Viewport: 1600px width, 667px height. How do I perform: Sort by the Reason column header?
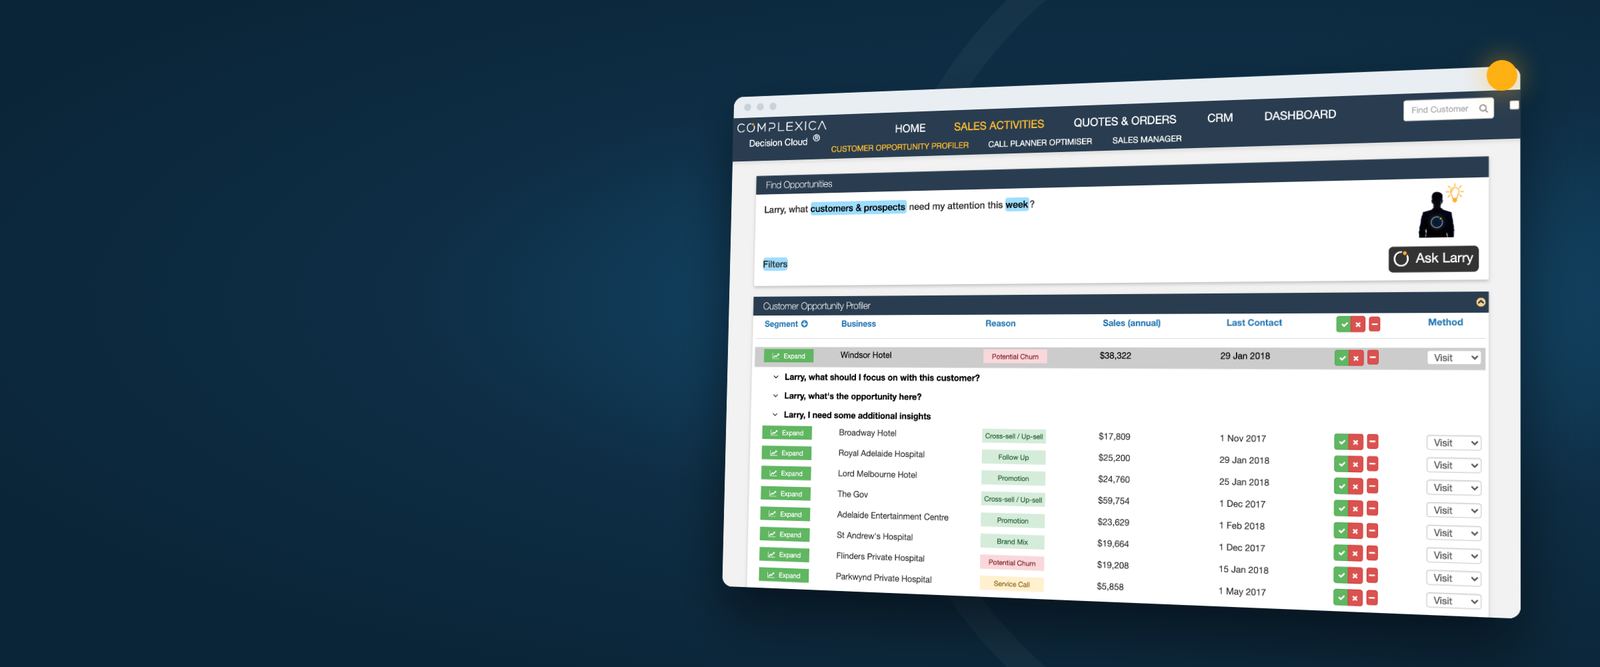click(1000, 324)
